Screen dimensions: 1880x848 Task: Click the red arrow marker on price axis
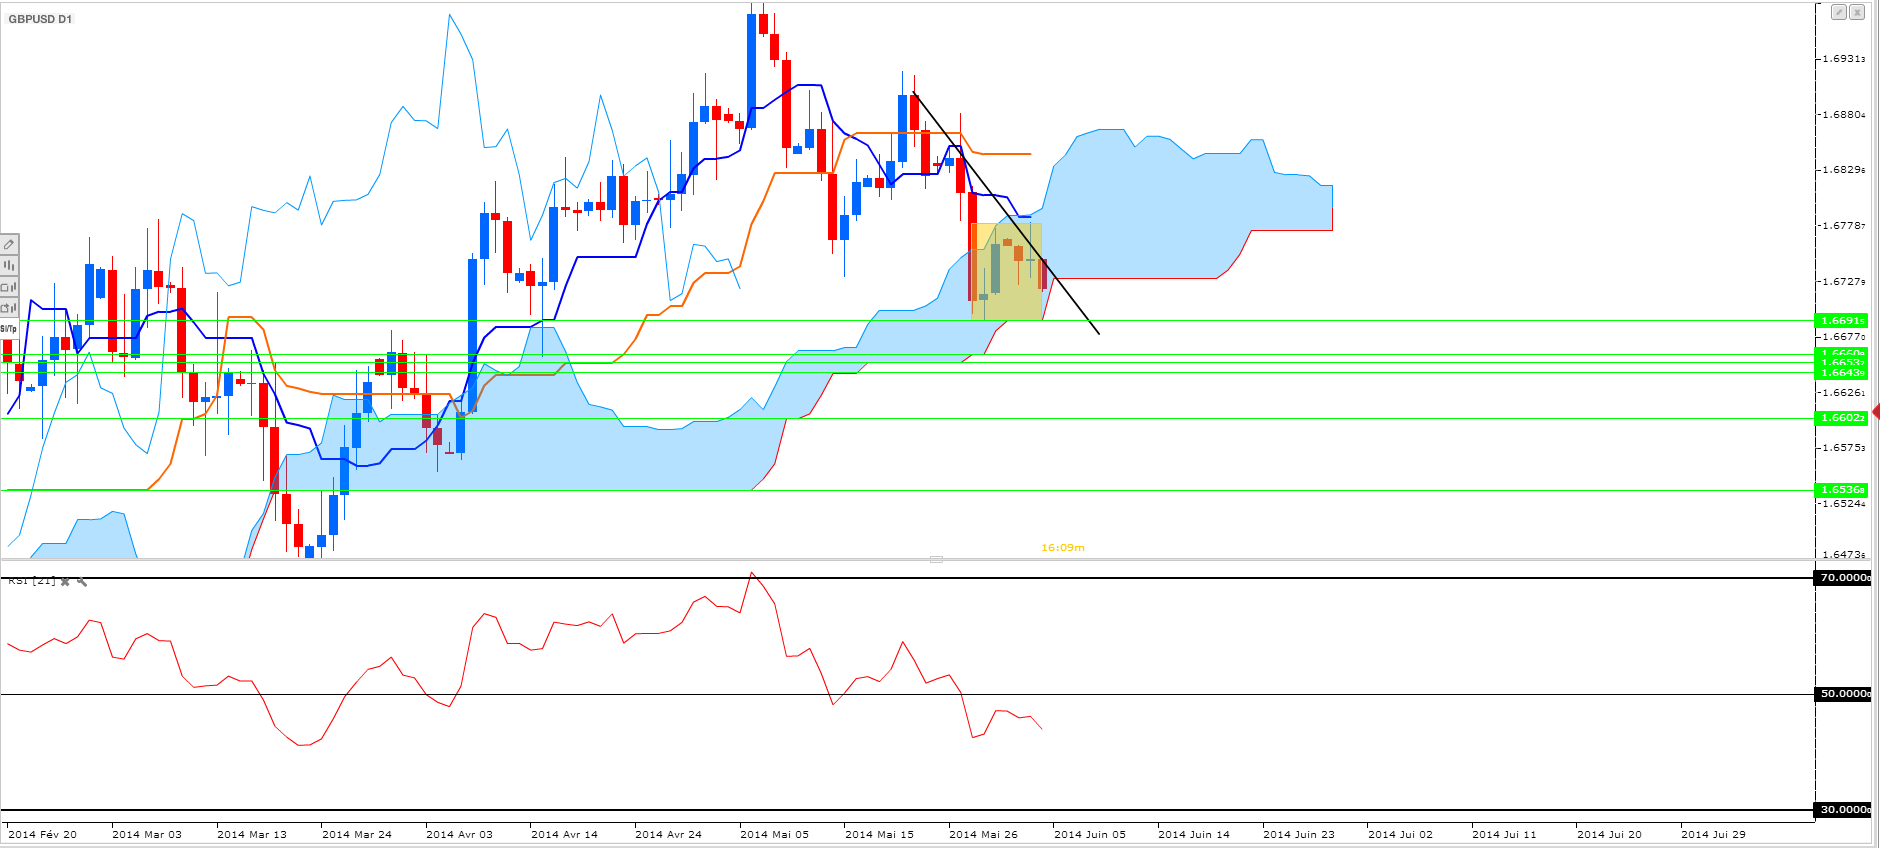coord(1875,412)
